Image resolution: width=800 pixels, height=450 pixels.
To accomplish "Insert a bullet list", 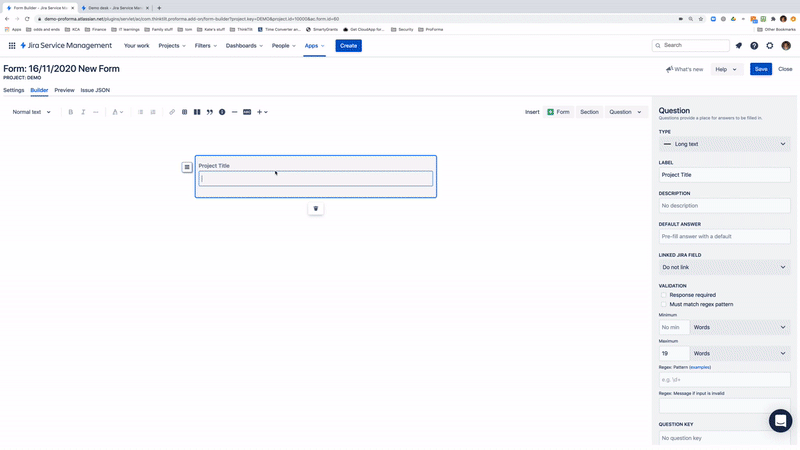I will (140, 112).
